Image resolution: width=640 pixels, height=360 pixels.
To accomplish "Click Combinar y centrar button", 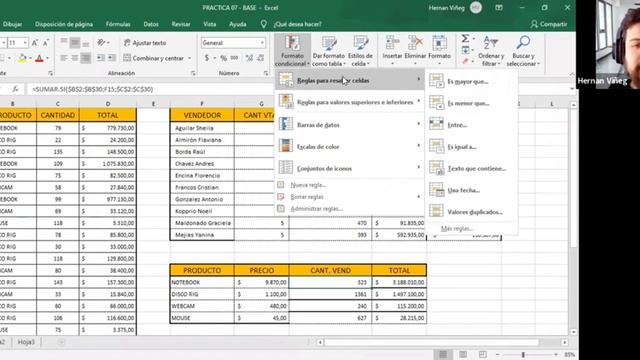I will [154, 58].
